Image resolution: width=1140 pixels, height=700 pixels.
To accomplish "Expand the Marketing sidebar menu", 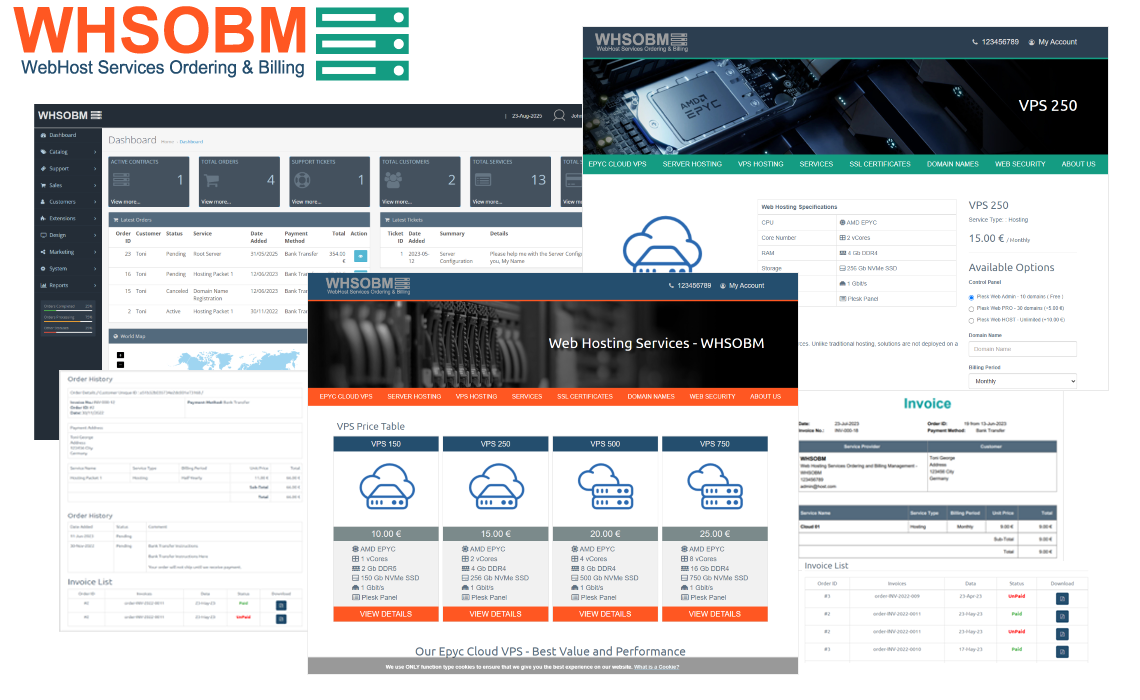I will pyautogui.click(x=69, y=252).
